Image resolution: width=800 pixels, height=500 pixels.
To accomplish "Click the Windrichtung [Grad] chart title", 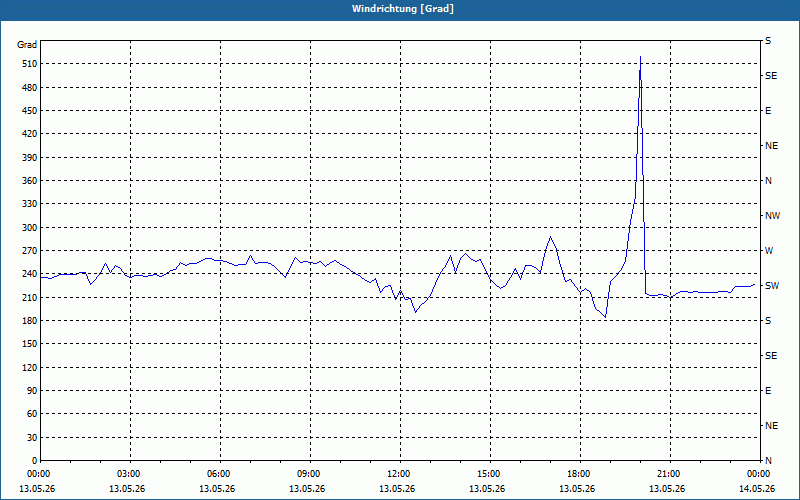I will click(403, 9).
